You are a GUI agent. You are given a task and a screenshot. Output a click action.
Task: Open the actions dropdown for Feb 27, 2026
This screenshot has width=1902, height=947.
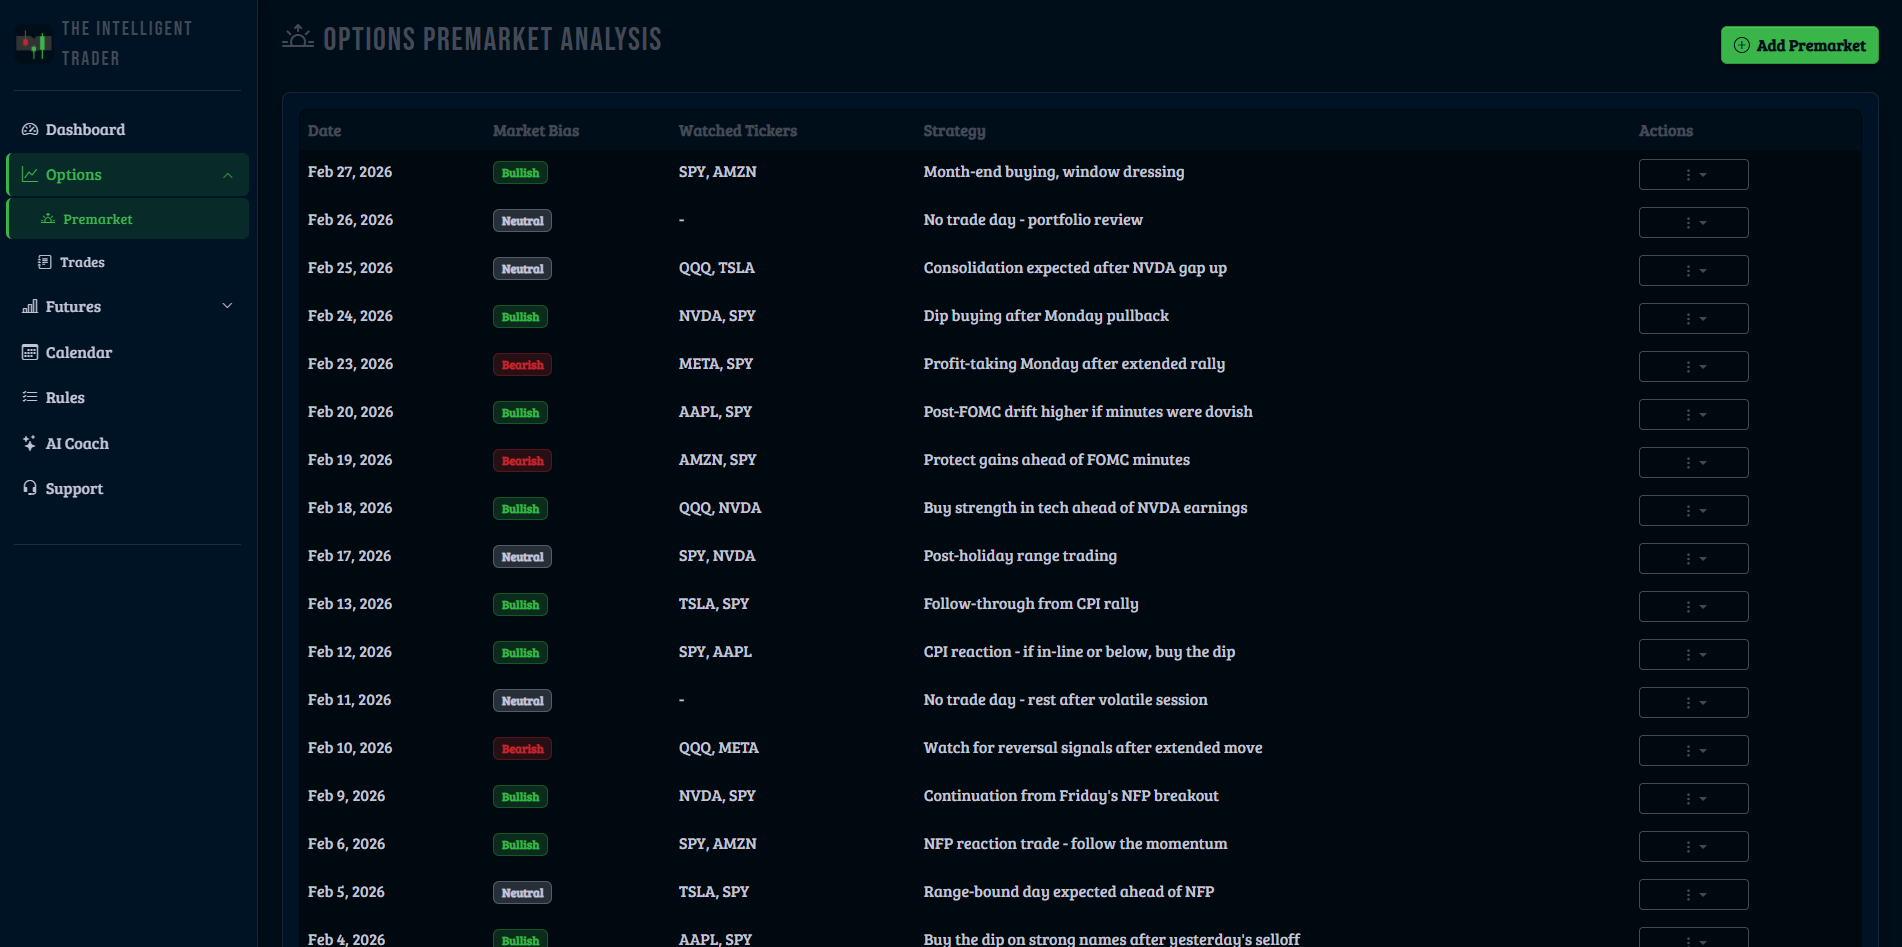(x=1693, y=174)
